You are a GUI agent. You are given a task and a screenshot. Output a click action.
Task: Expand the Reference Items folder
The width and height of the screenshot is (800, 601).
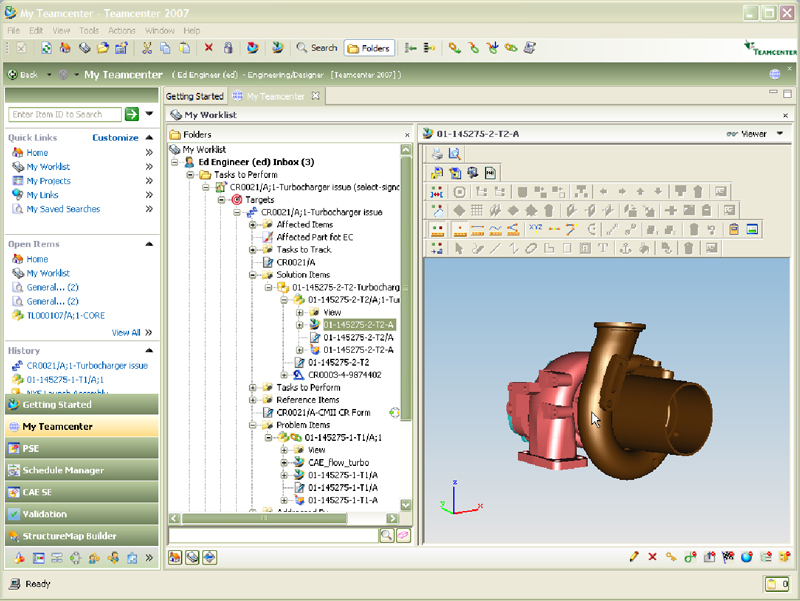pyautogui.click(x=253, y=400)
